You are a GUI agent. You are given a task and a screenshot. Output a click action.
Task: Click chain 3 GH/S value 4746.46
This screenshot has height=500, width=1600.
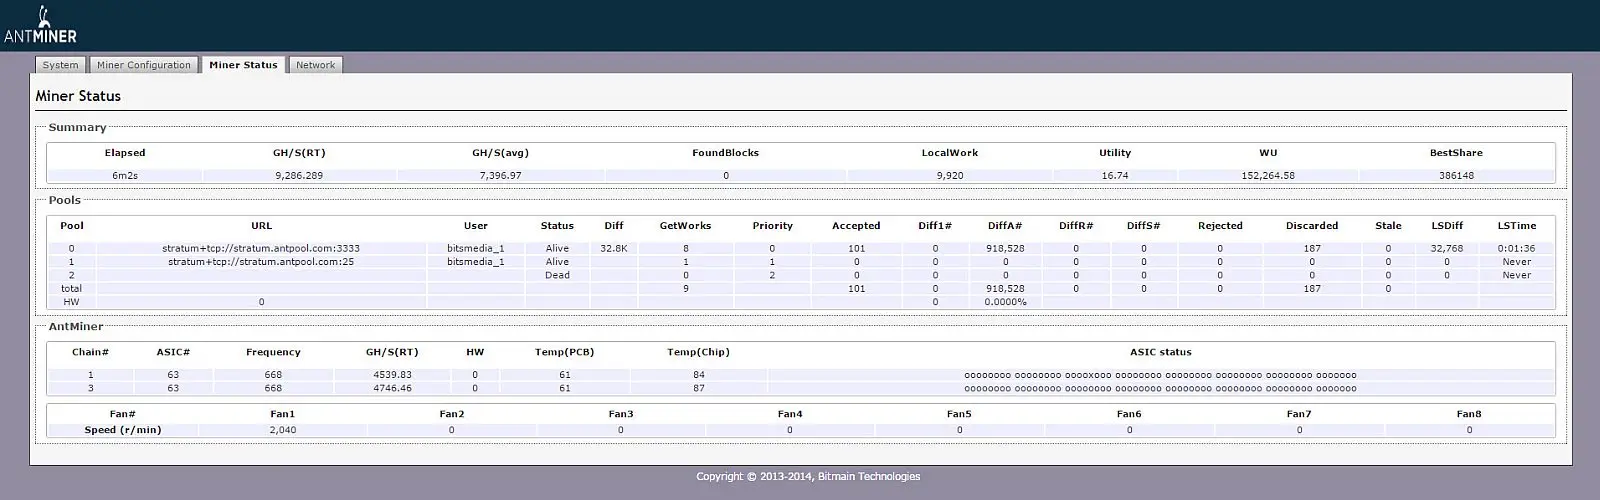[x=392, y=388]
